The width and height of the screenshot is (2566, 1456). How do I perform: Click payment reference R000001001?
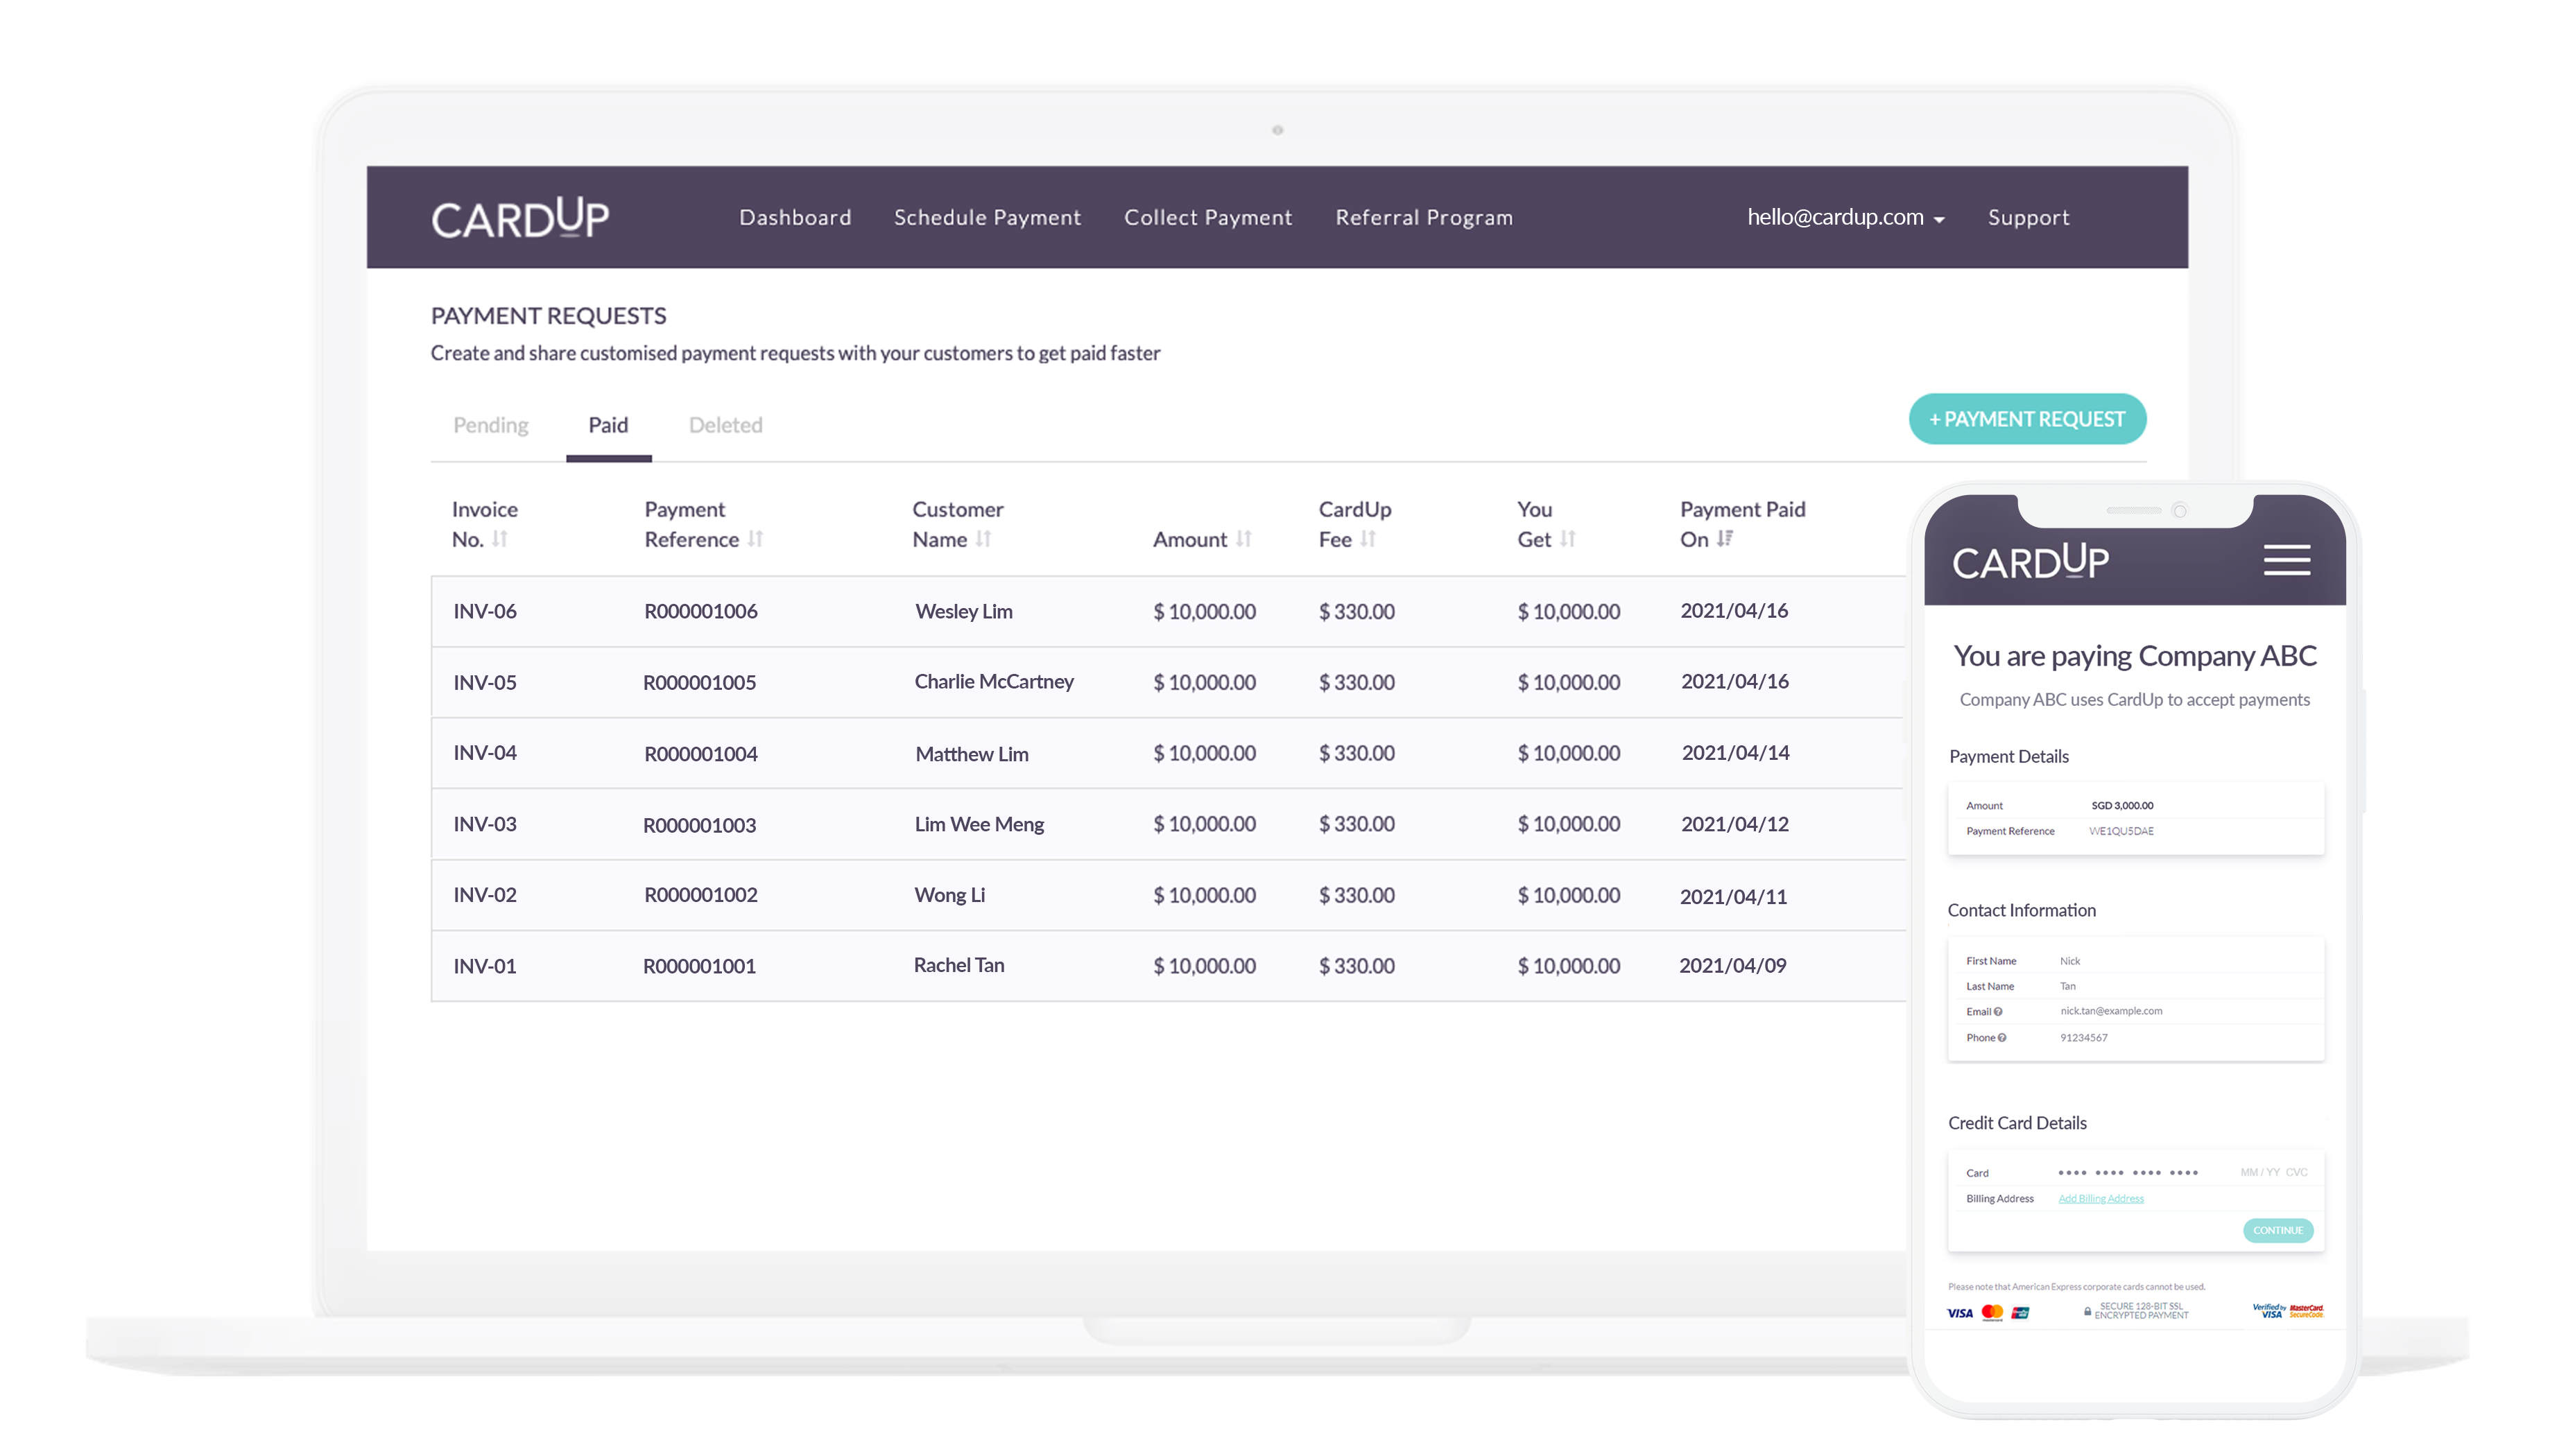pyautogui.click(x=699, y=966)
